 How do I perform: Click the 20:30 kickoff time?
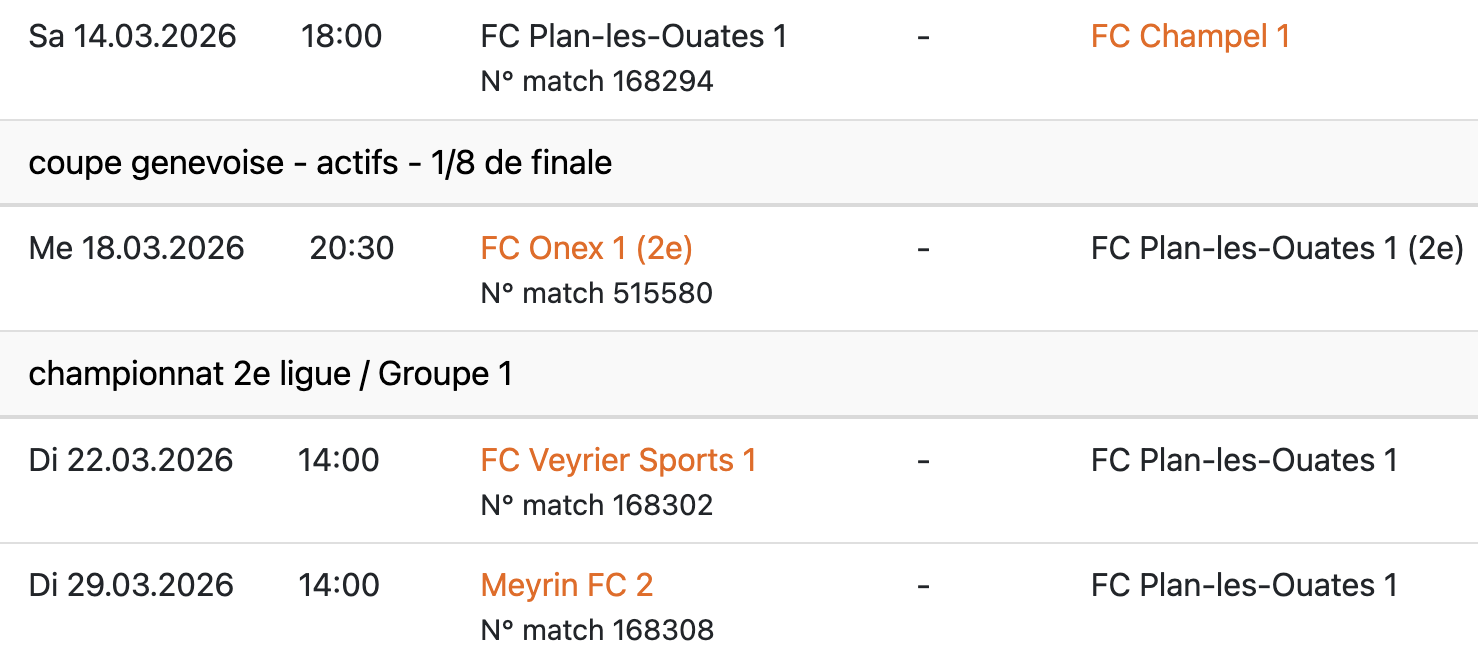point(352,249)
